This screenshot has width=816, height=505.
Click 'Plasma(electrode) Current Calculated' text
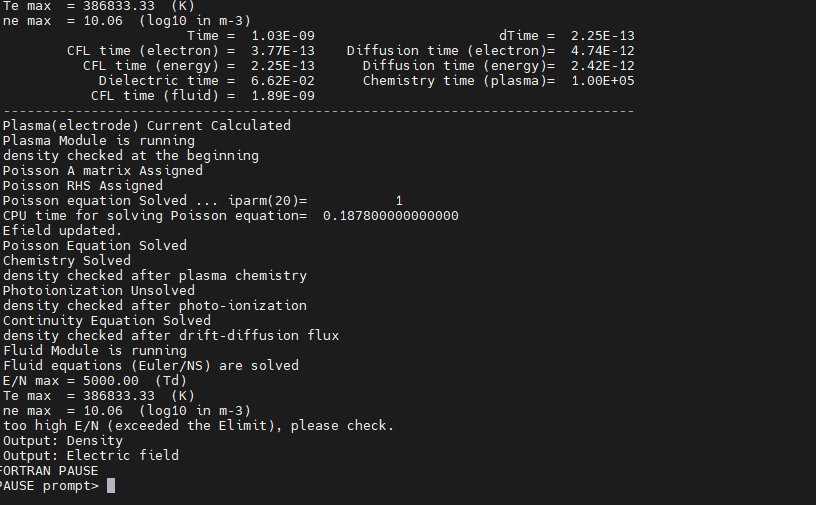[147, 125]
